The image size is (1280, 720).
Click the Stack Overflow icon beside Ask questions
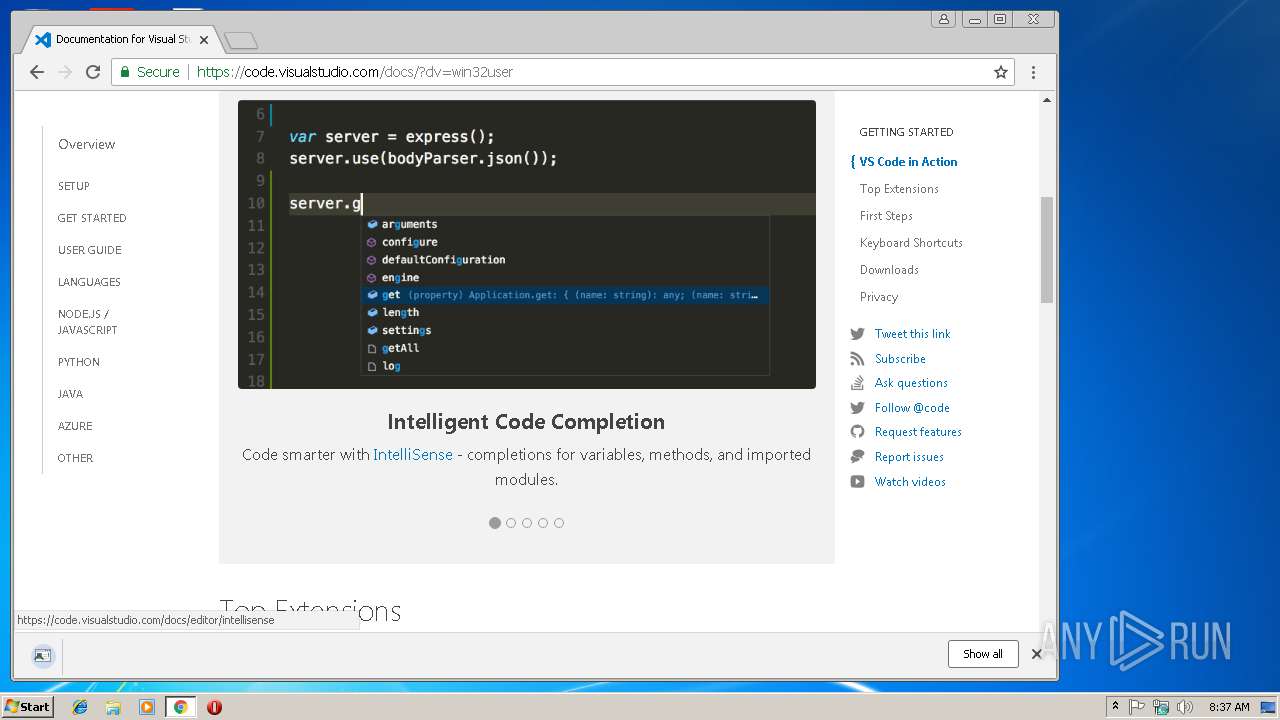pos(857,383)
